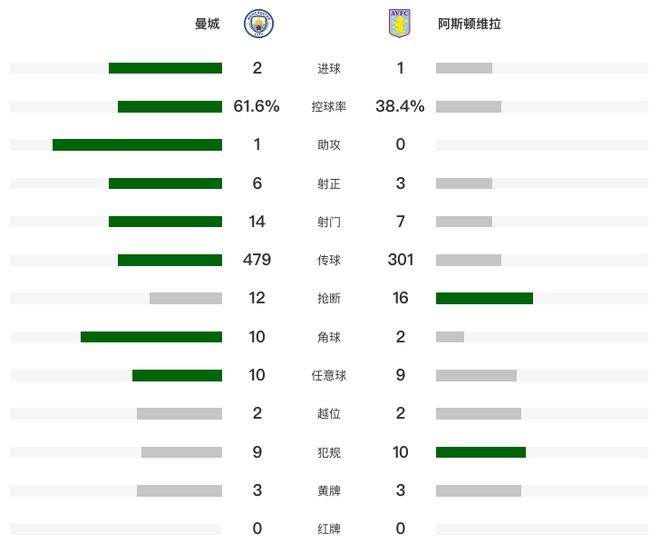Image resolution: width=660 pixels, height=554 pixels.
Task: Click the Manchester City club crest
Action: point(258,23)
